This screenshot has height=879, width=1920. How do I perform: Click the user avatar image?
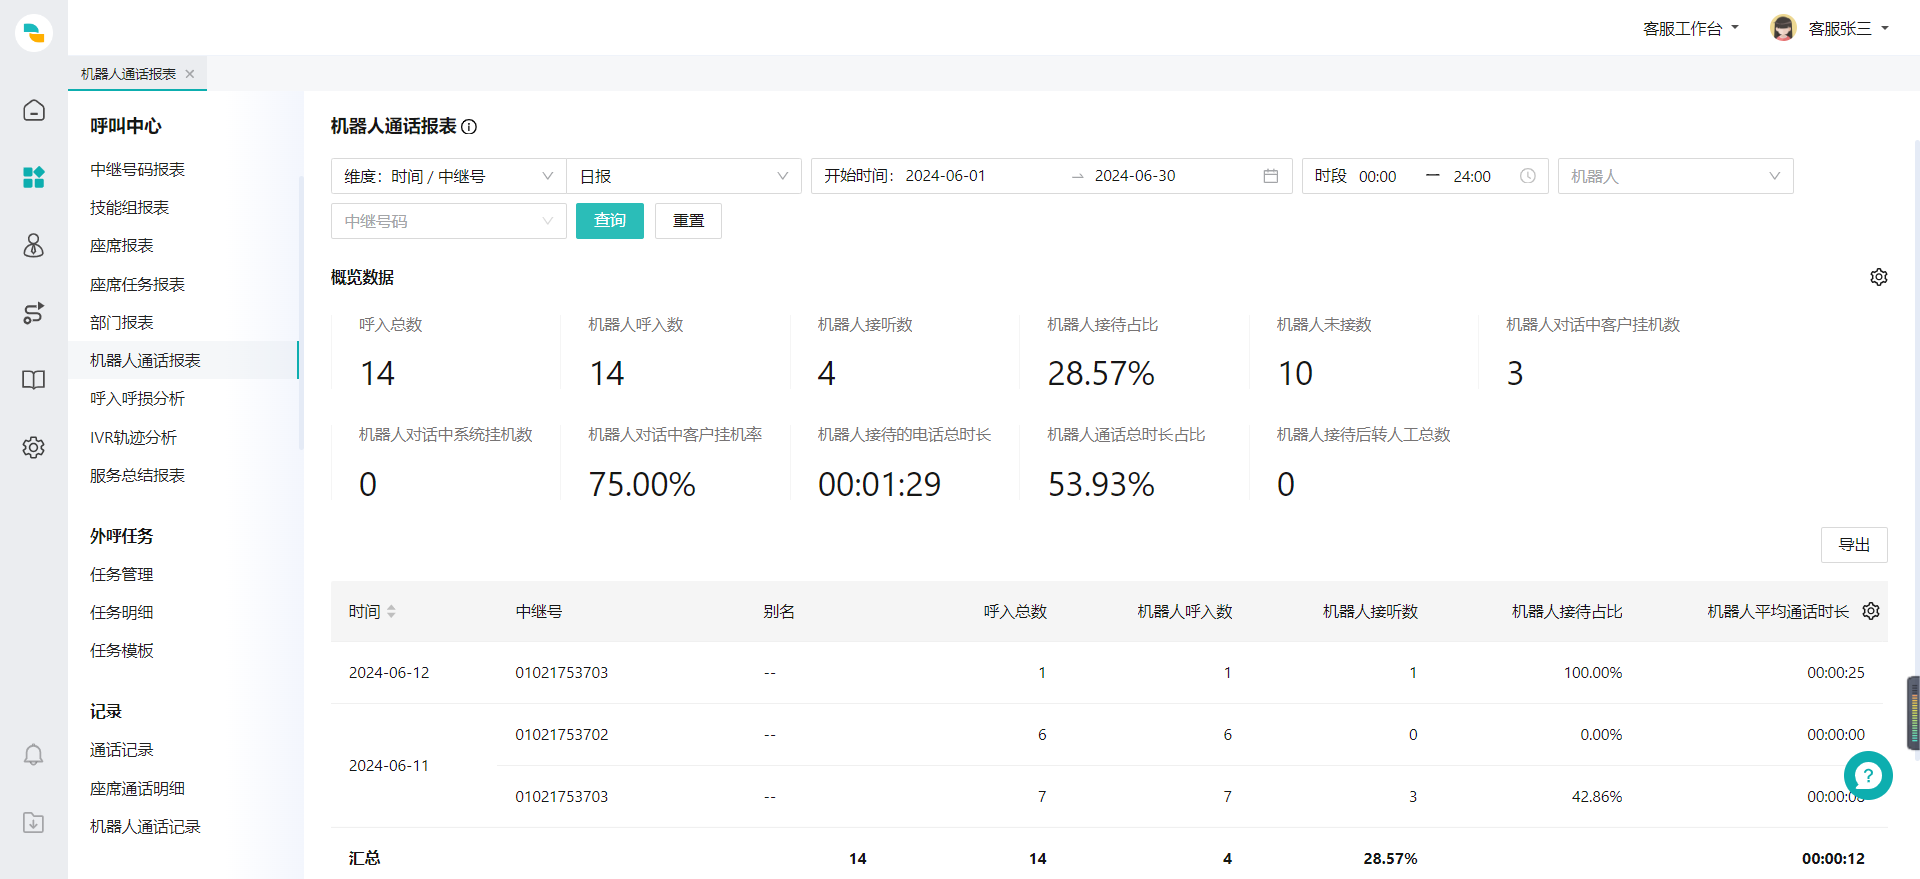1783,28
